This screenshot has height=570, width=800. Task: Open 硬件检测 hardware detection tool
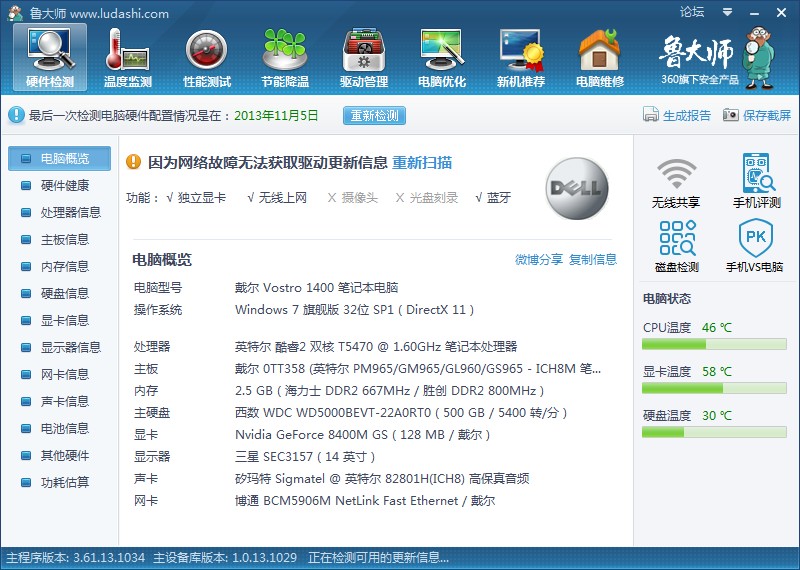[50, 57]
